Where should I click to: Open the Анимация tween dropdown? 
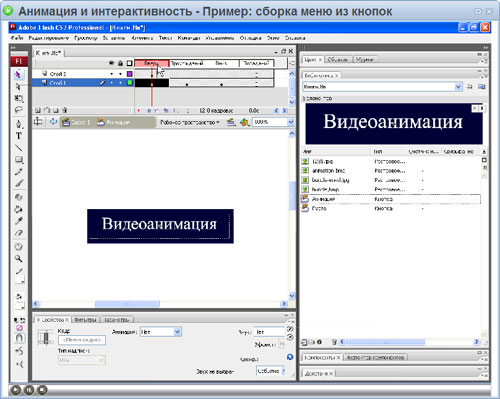177,332
